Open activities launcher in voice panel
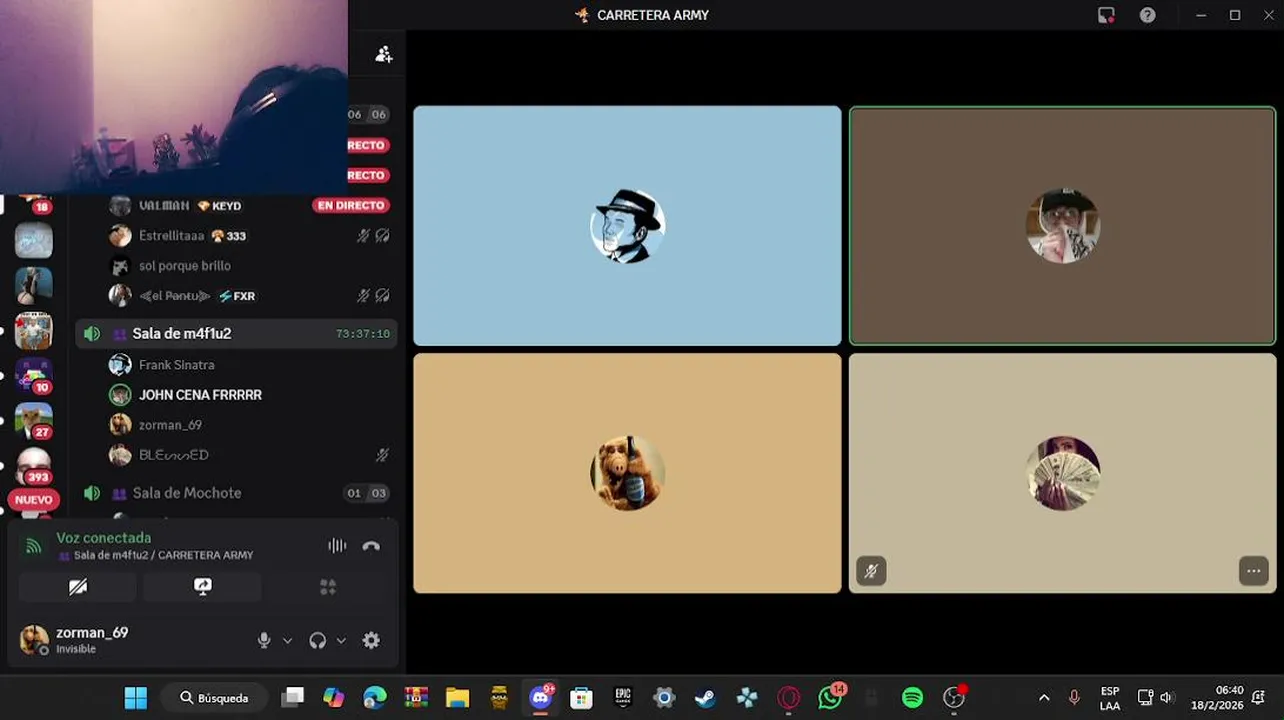The height and width of the screenshot is (720, 1284). [327, 587]
